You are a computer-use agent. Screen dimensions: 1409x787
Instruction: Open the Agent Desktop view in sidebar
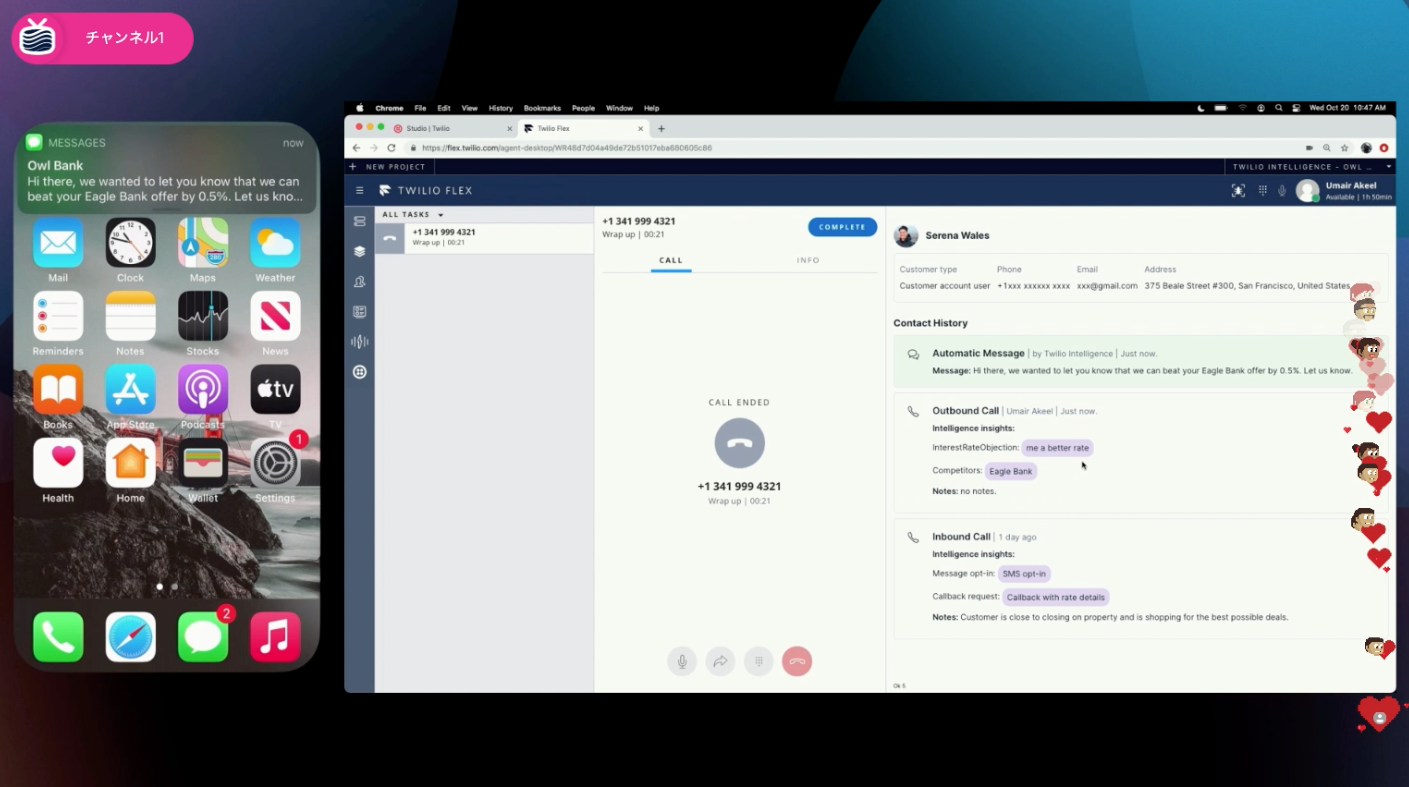tap(360, 221)
